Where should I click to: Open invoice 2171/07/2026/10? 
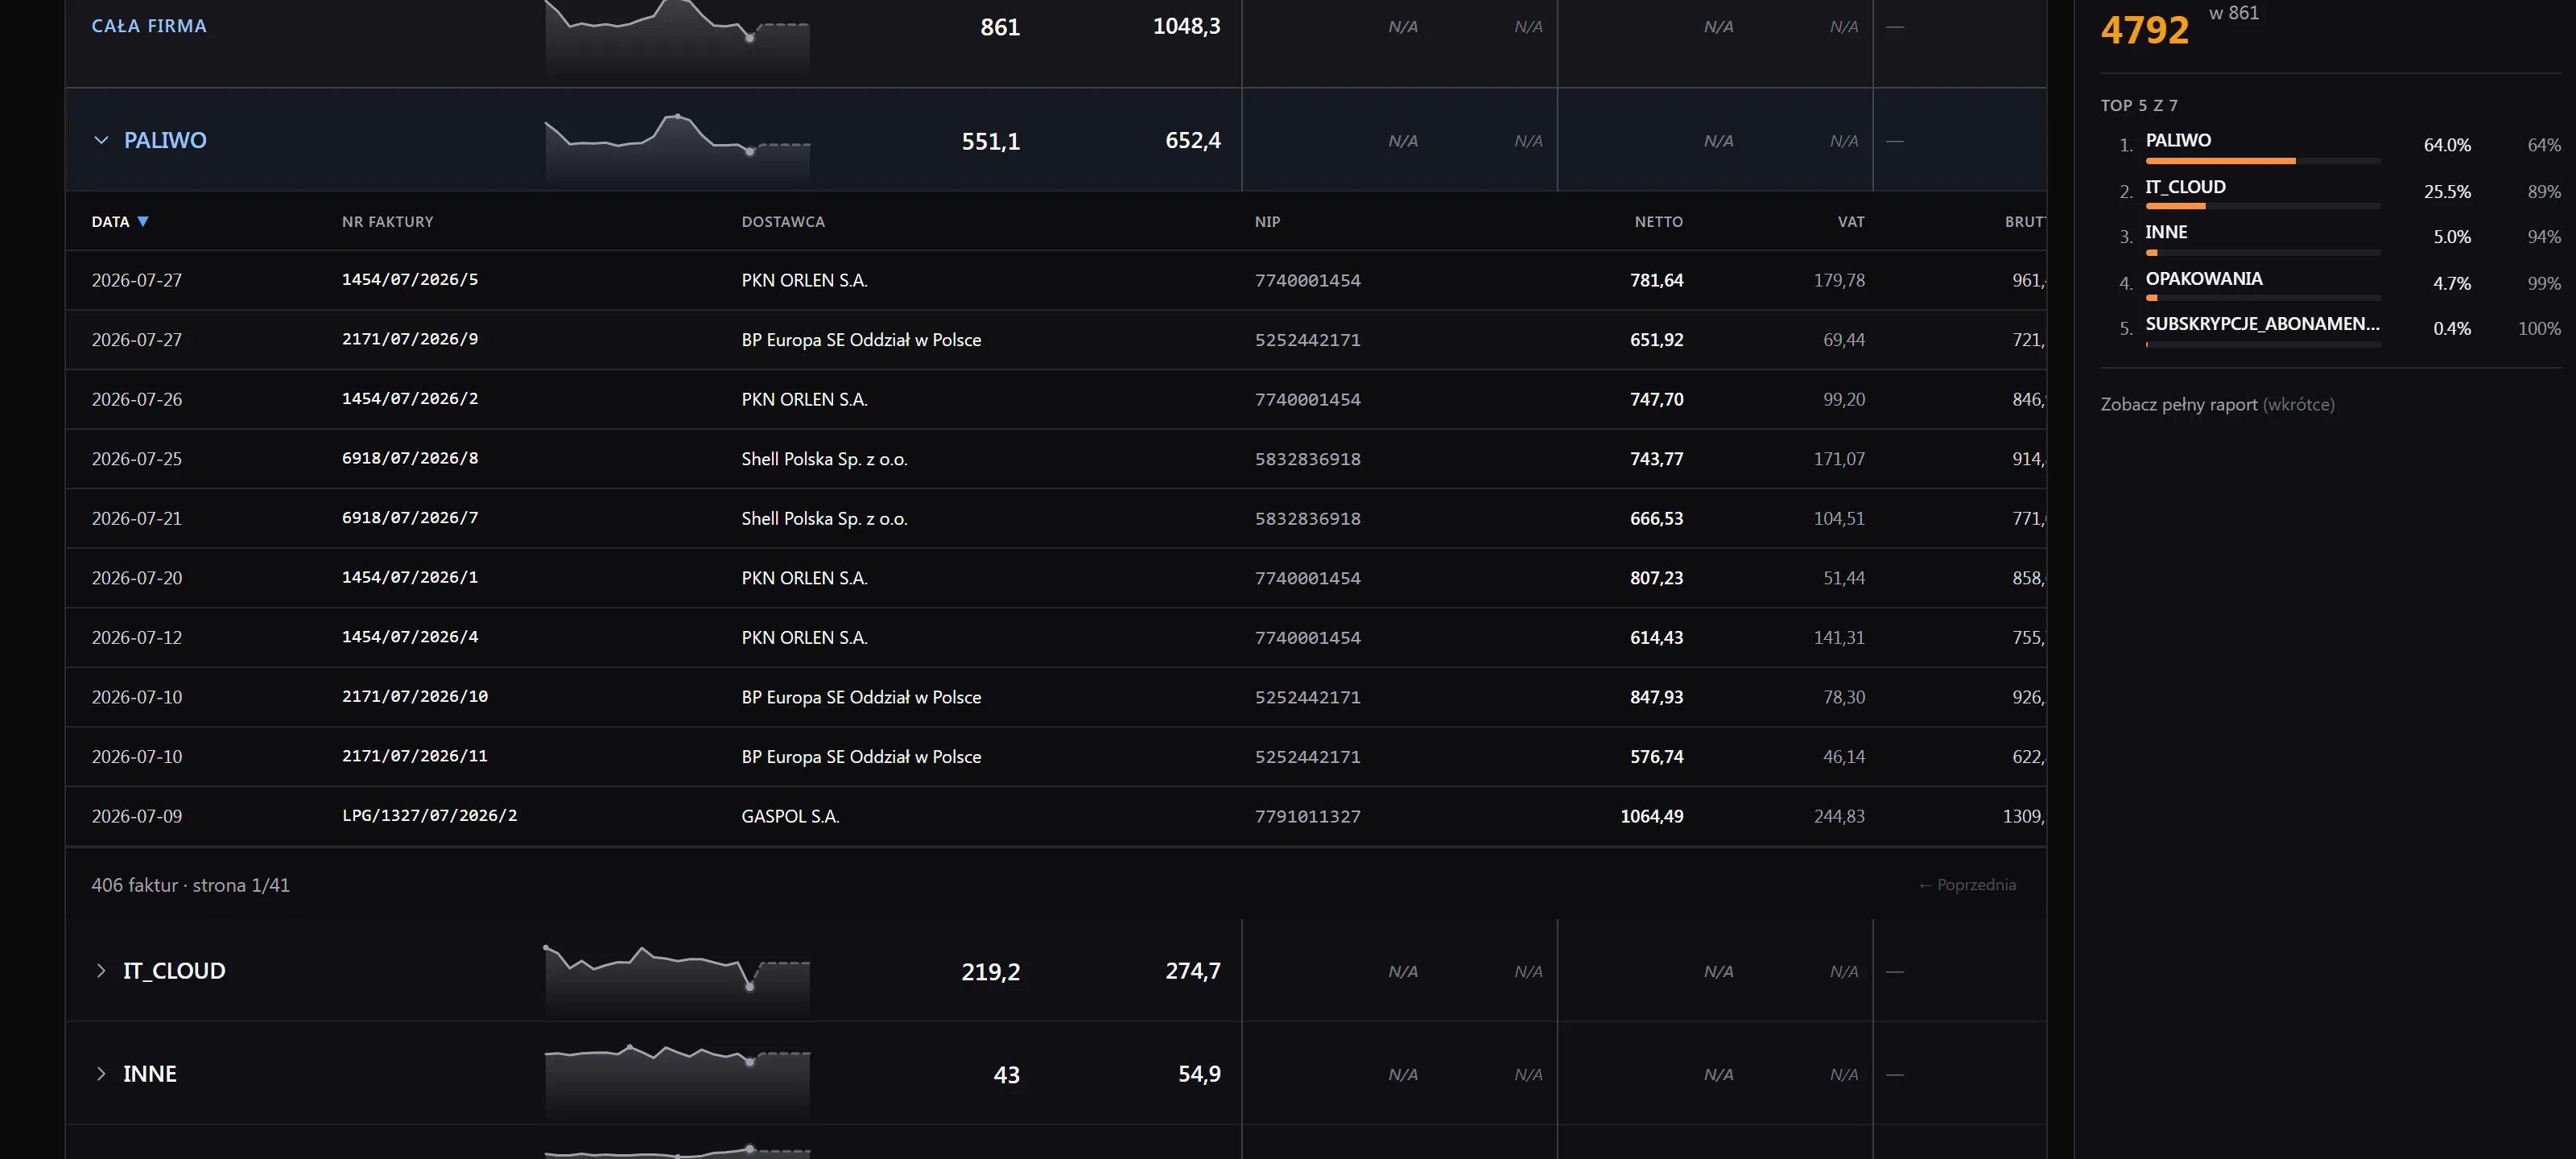(415, 697)
